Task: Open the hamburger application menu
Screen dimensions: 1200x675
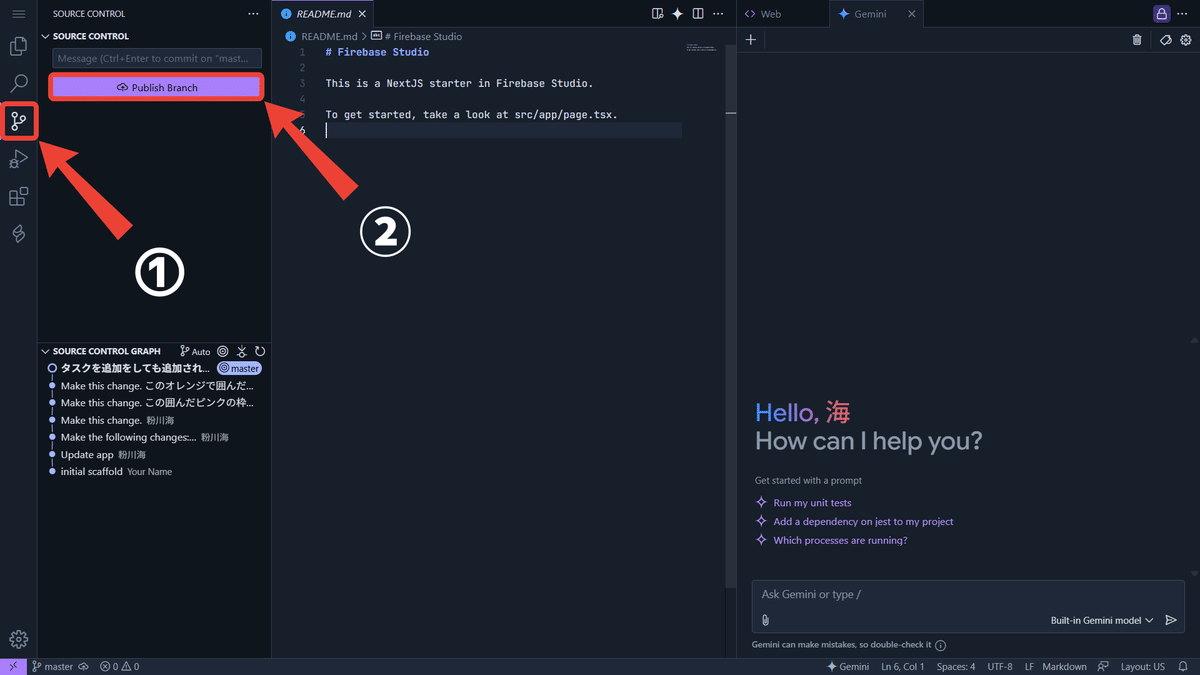Action: (18, 14)
